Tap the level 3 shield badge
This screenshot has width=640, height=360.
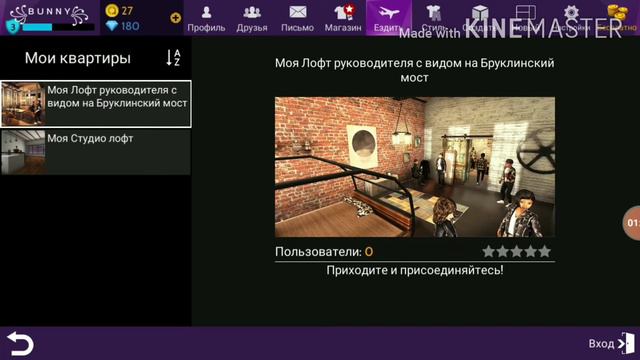[x=13, y=27]
